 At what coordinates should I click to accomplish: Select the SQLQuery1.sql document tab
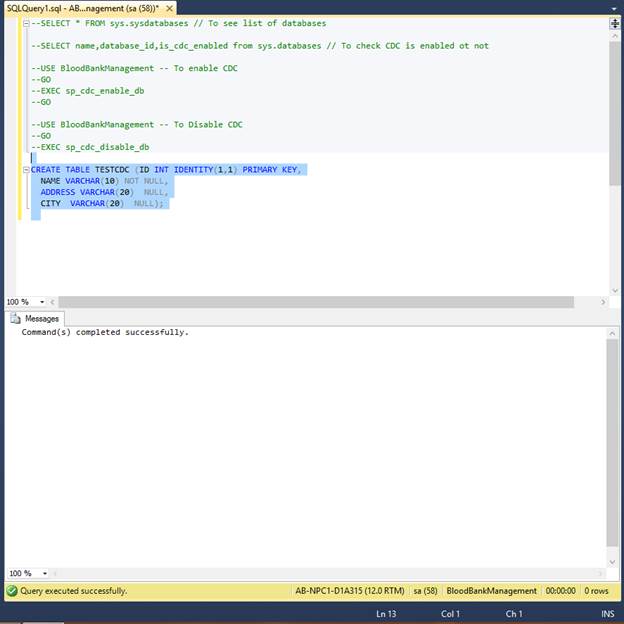pos(90,8)
